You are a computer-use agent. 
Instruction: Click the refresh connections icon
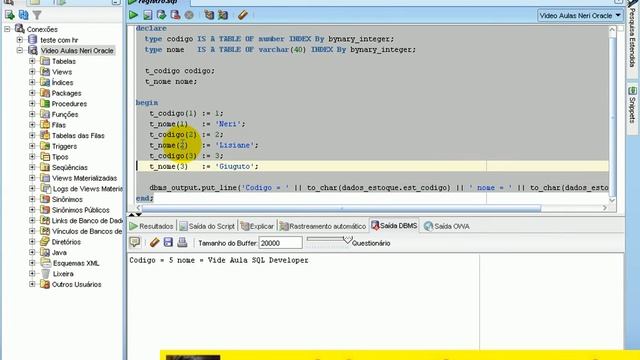coord(24,15)
